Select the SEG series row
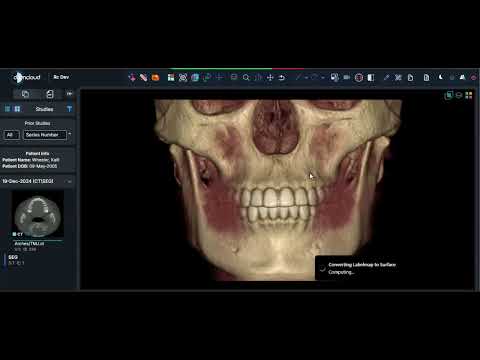480x360 pixels. 17,260
